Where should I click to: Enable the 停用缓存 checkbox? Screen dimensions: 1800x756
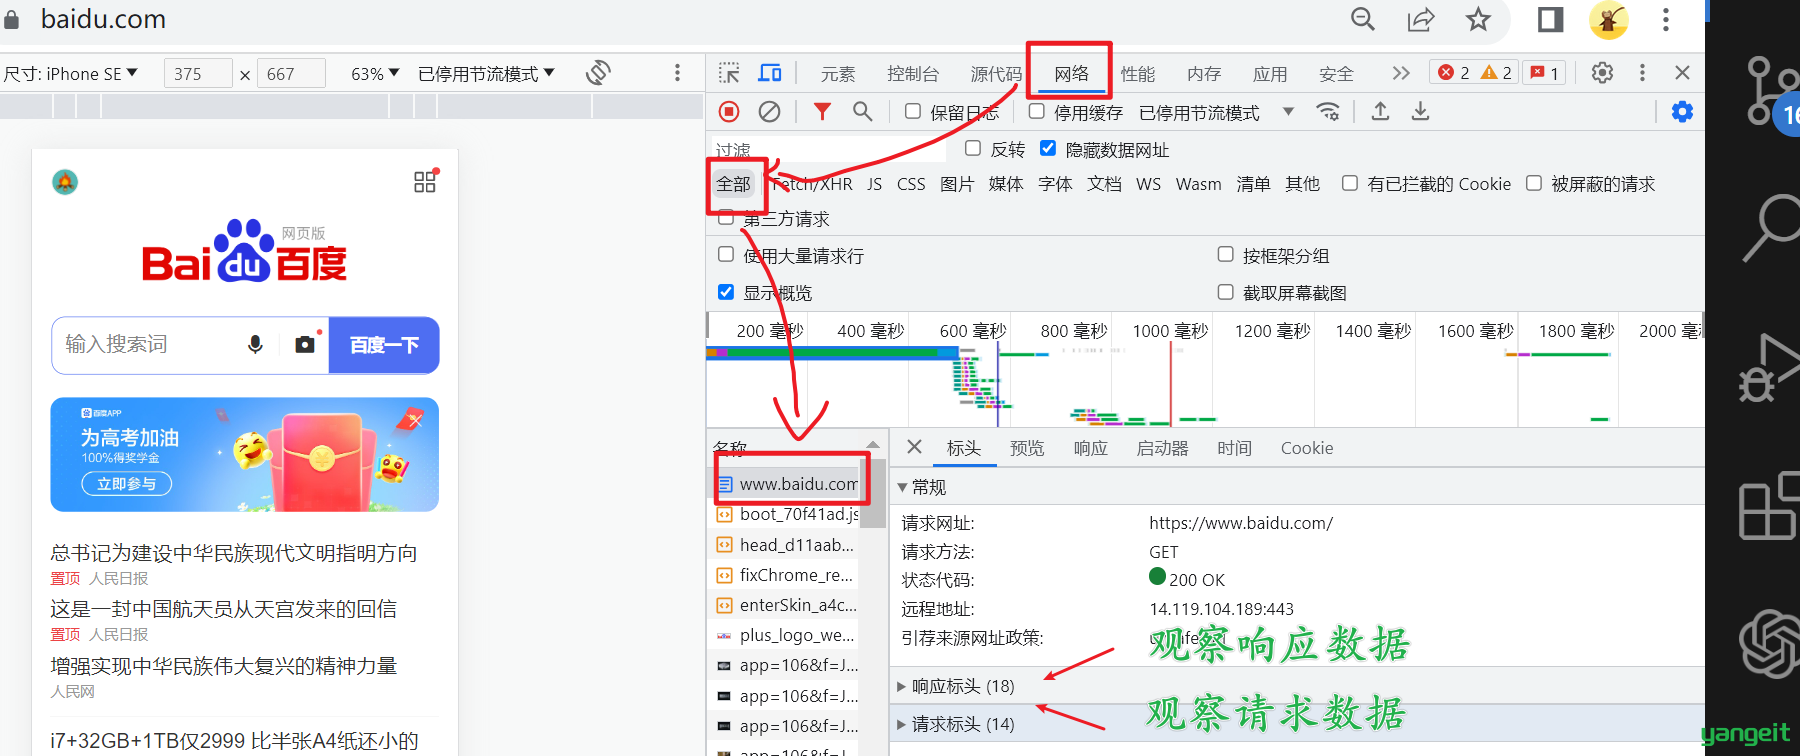coord(1037,111)
